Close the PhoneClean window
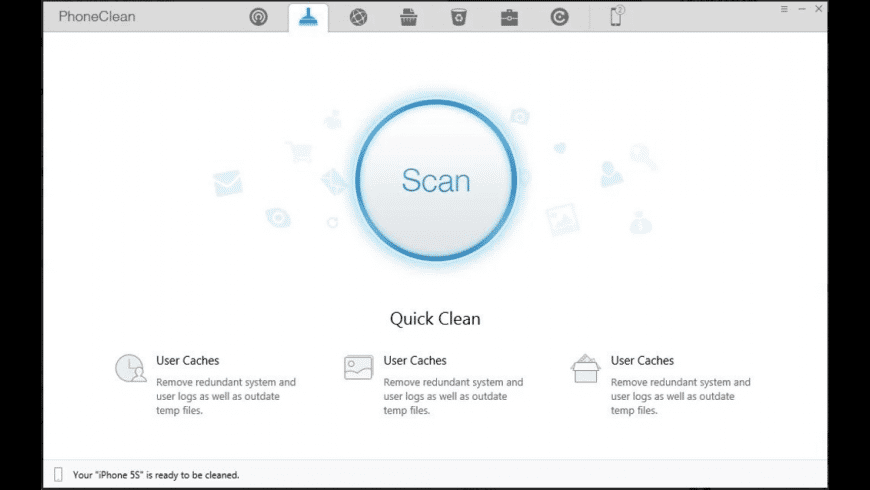This screenshot has width=870, height=490. (x=818, y=9)
